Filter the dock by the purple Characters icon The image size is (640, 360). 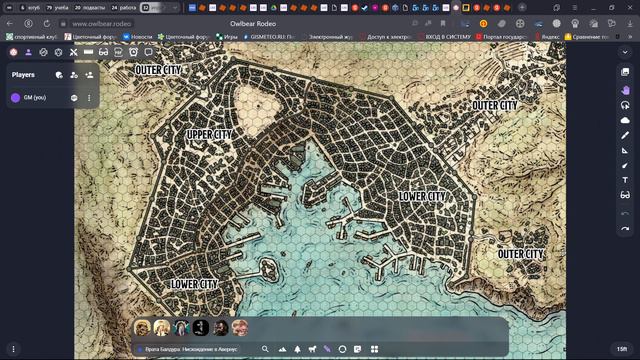[x=327, y=349]
